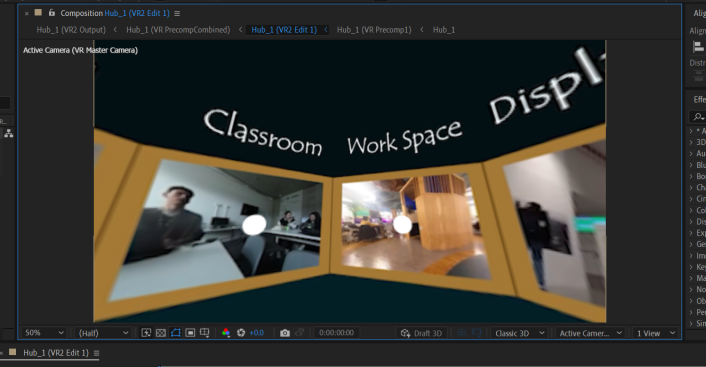Viewport: 706px width, 367px height.
Task: Expand the 'Ge' effects category chevron
Action: click(x=691, y=244)
